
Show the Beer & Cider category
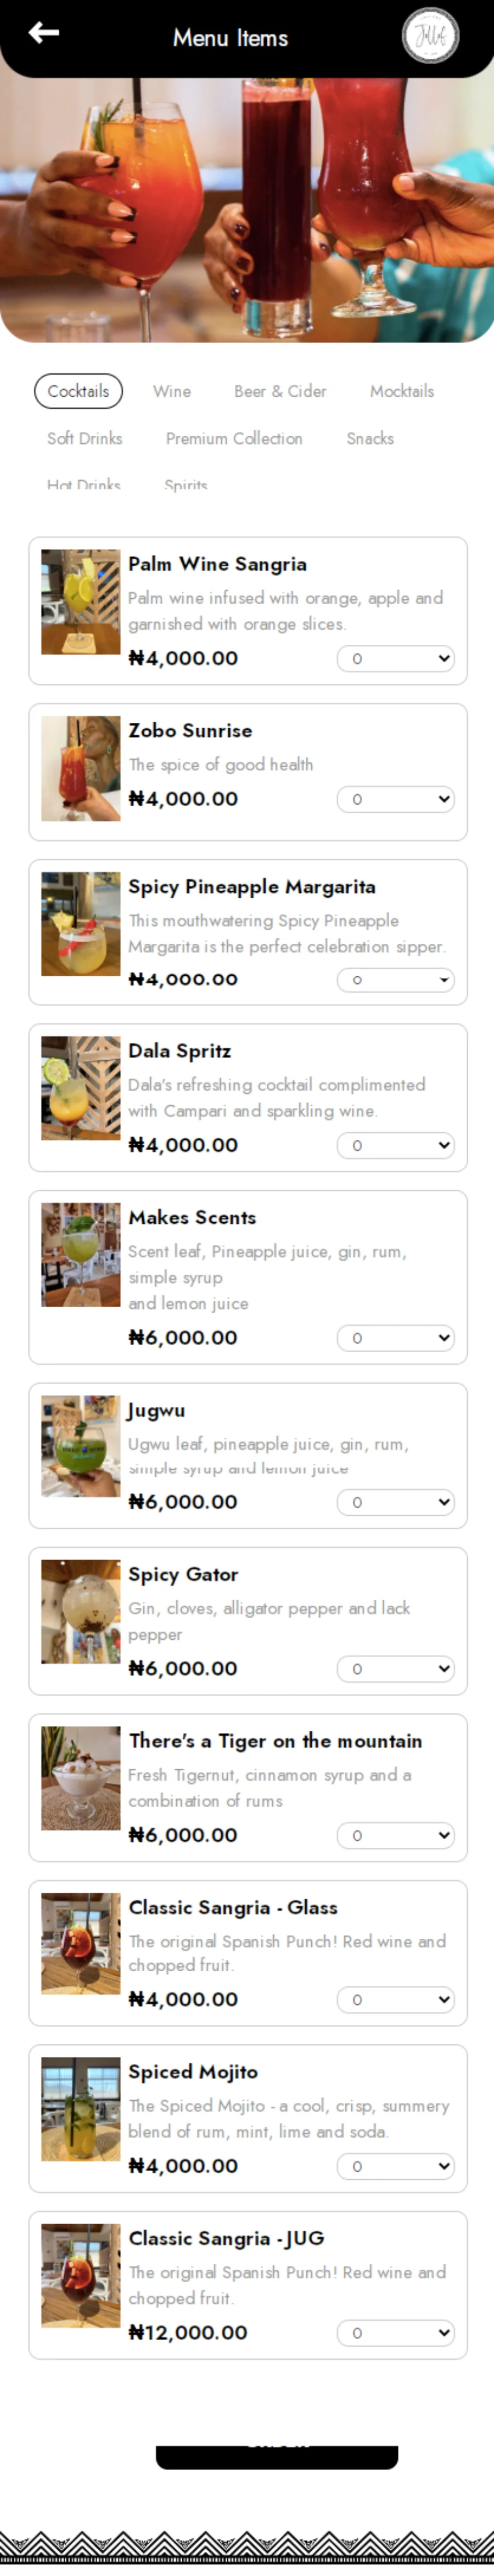point(280,391)
